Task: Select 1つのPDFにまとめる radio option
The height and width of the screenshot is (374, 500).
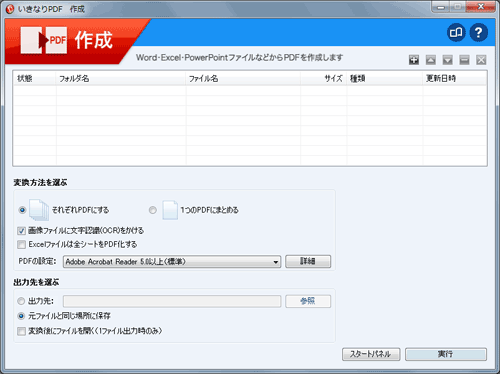Action: (153, 210)
